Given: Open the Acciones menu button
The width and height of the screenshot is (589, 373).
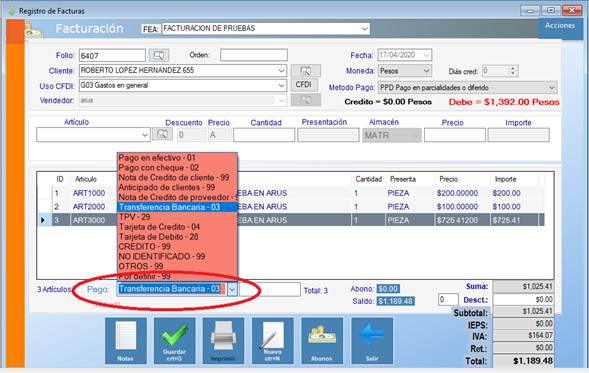Looking at the screenshot, I should (x=560, y=26).
